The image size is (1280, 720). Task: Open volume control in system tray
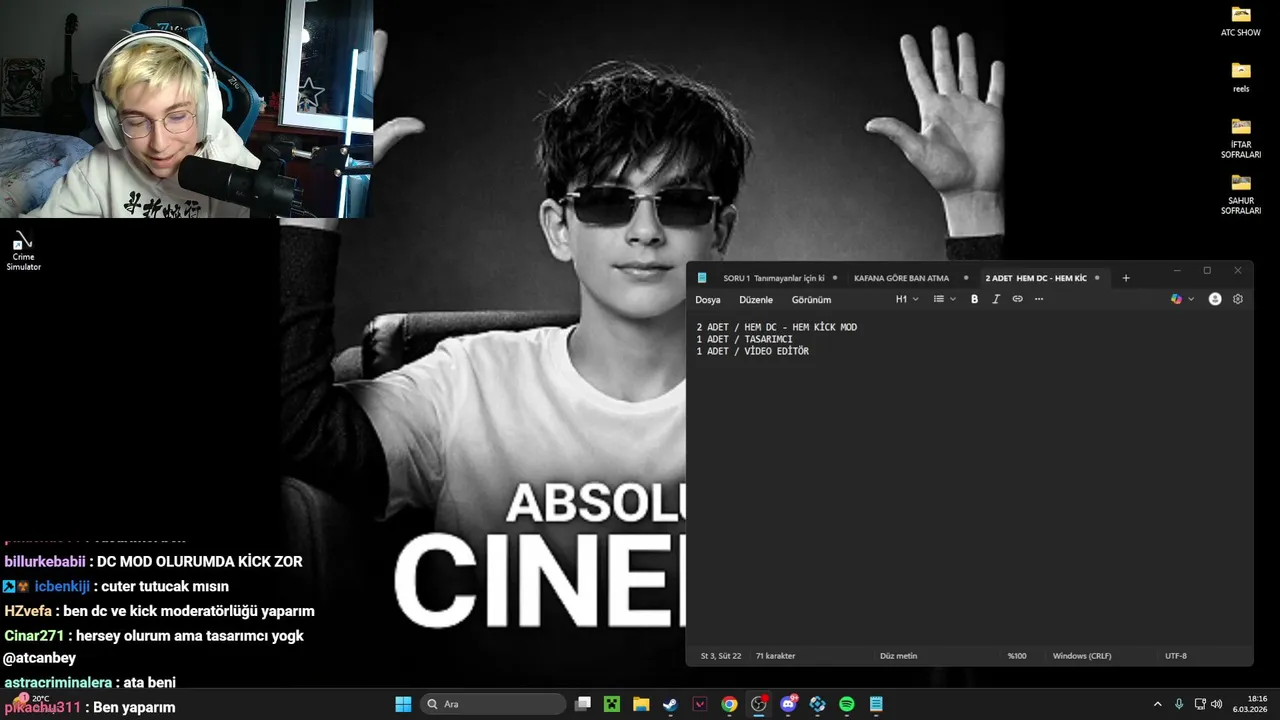1217,704
